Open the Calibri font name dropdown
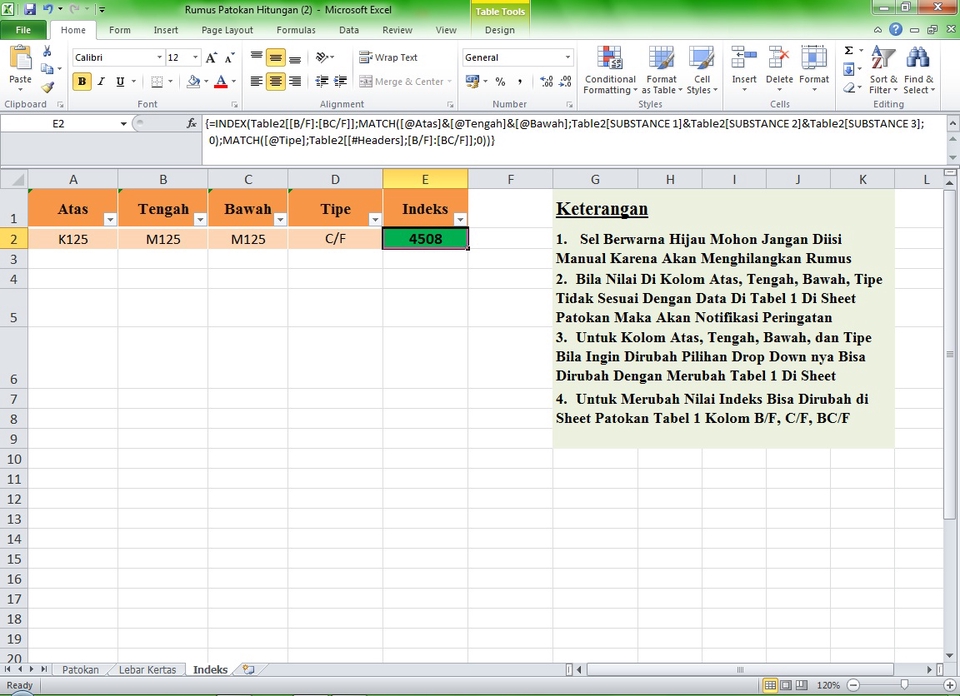 [x=159, y=58]
